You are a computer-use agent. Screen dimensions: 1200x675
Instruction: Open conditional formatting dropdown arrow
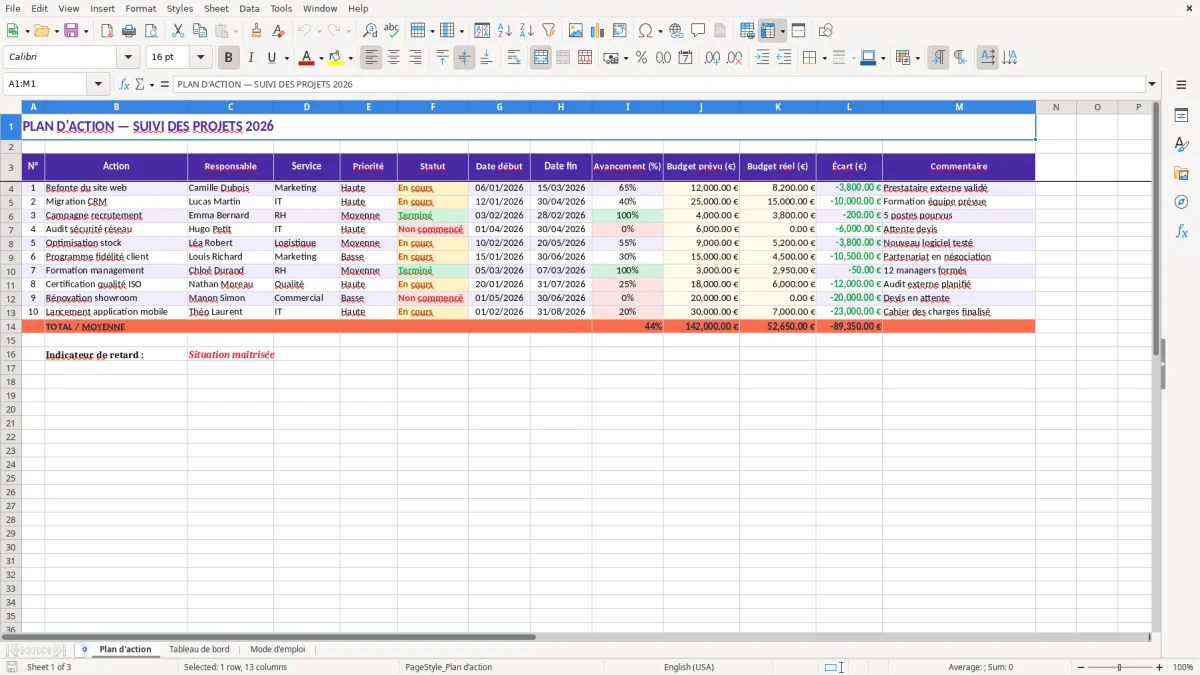[917, 58]
